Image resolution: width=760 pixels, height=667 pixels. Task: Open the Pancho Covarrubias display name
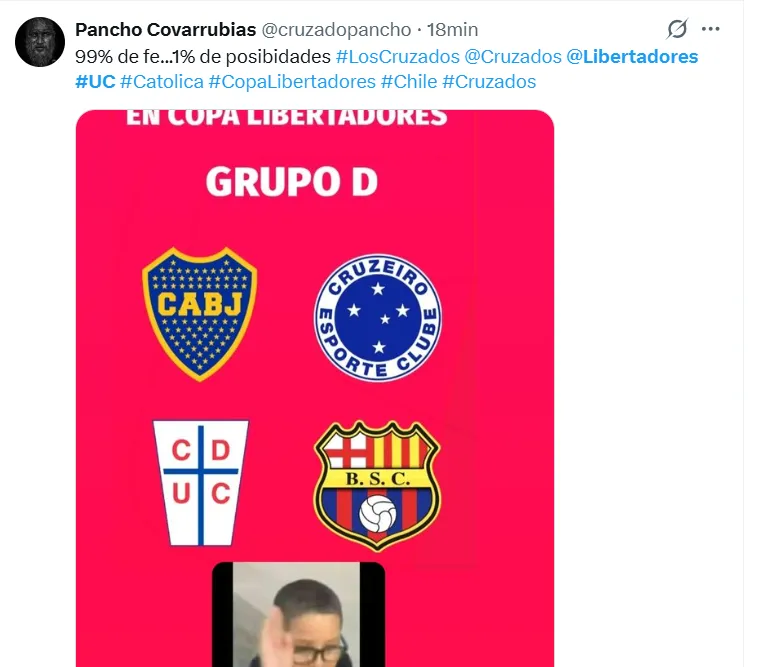point(165,30)
